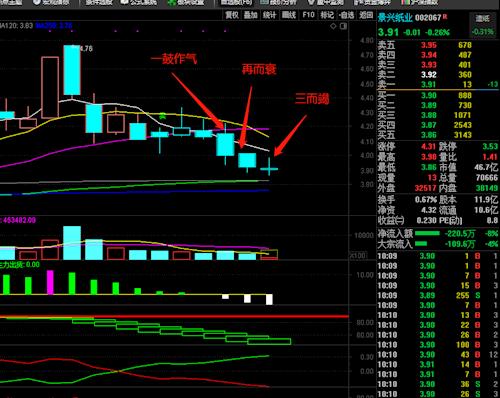
Task: Click the red R badge next to 002067
Action: [445, 17]
